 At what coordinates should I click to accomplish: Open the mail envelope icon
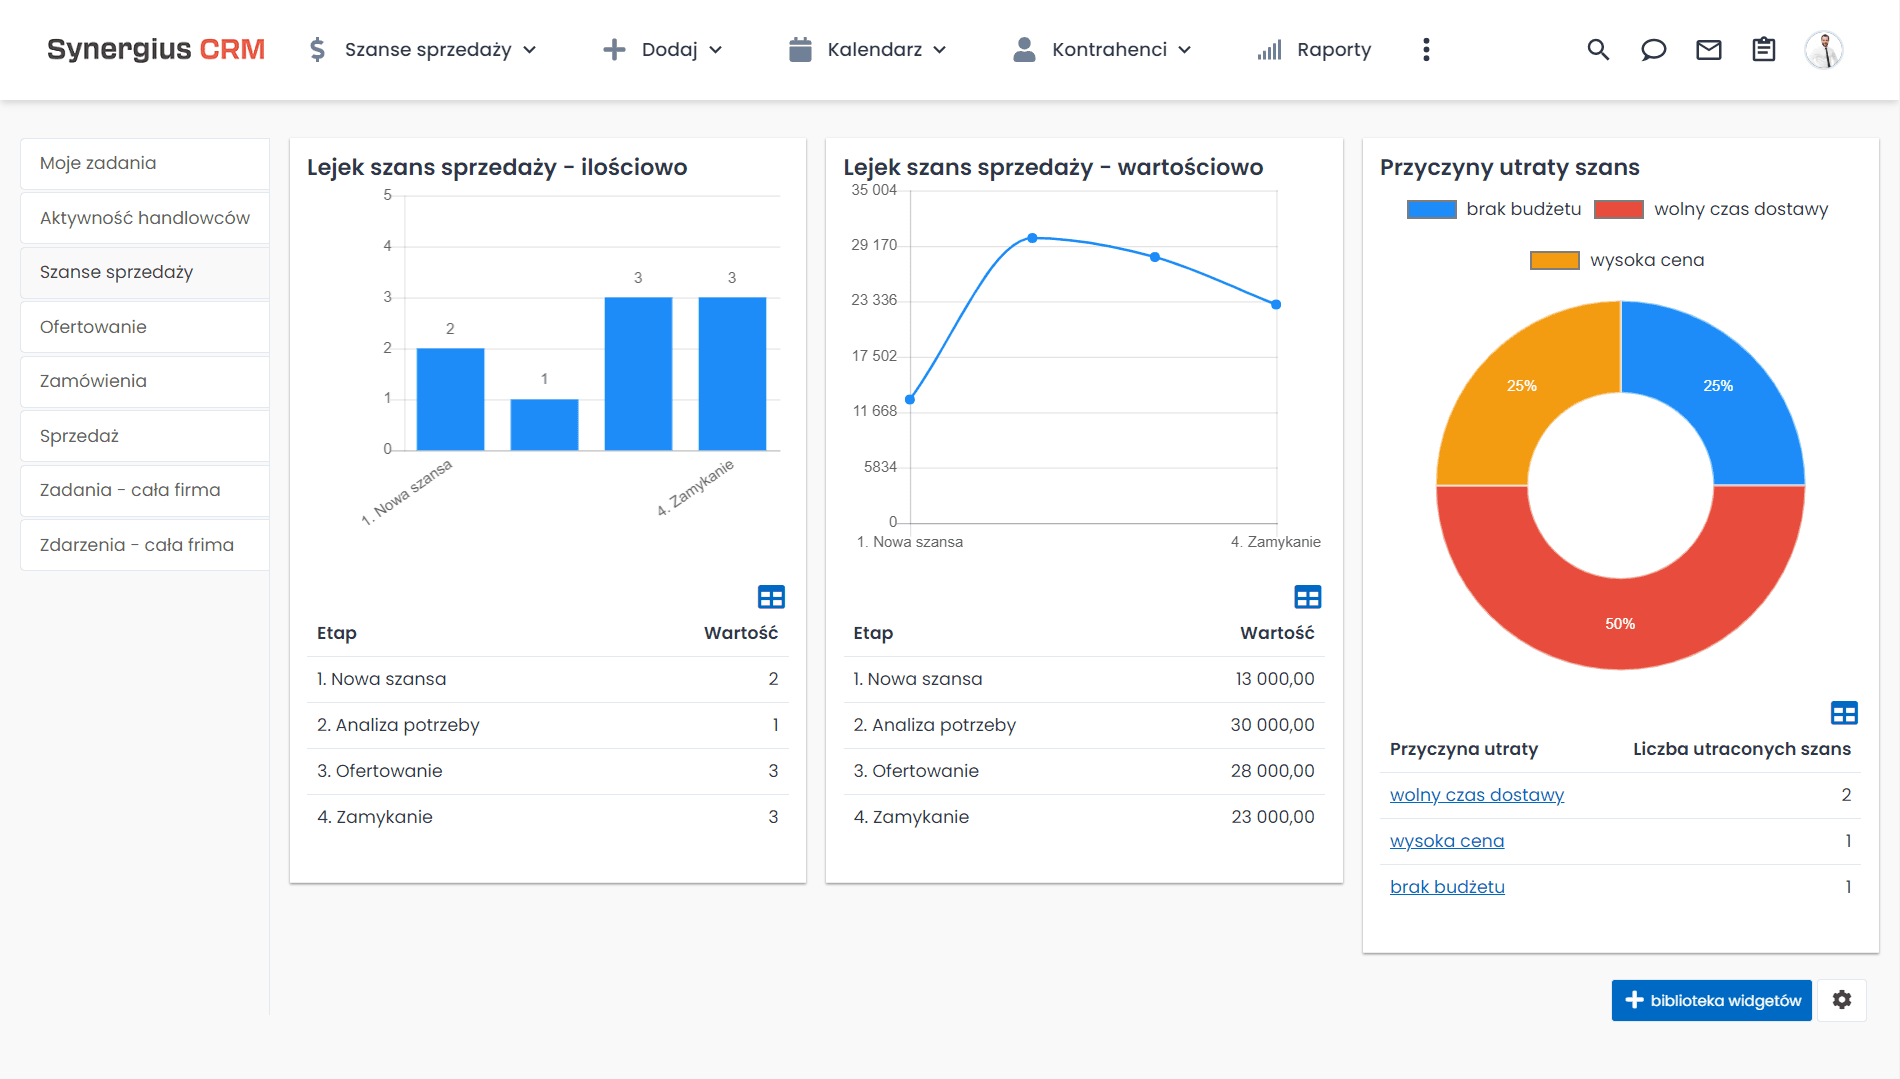click(1709, 49)
